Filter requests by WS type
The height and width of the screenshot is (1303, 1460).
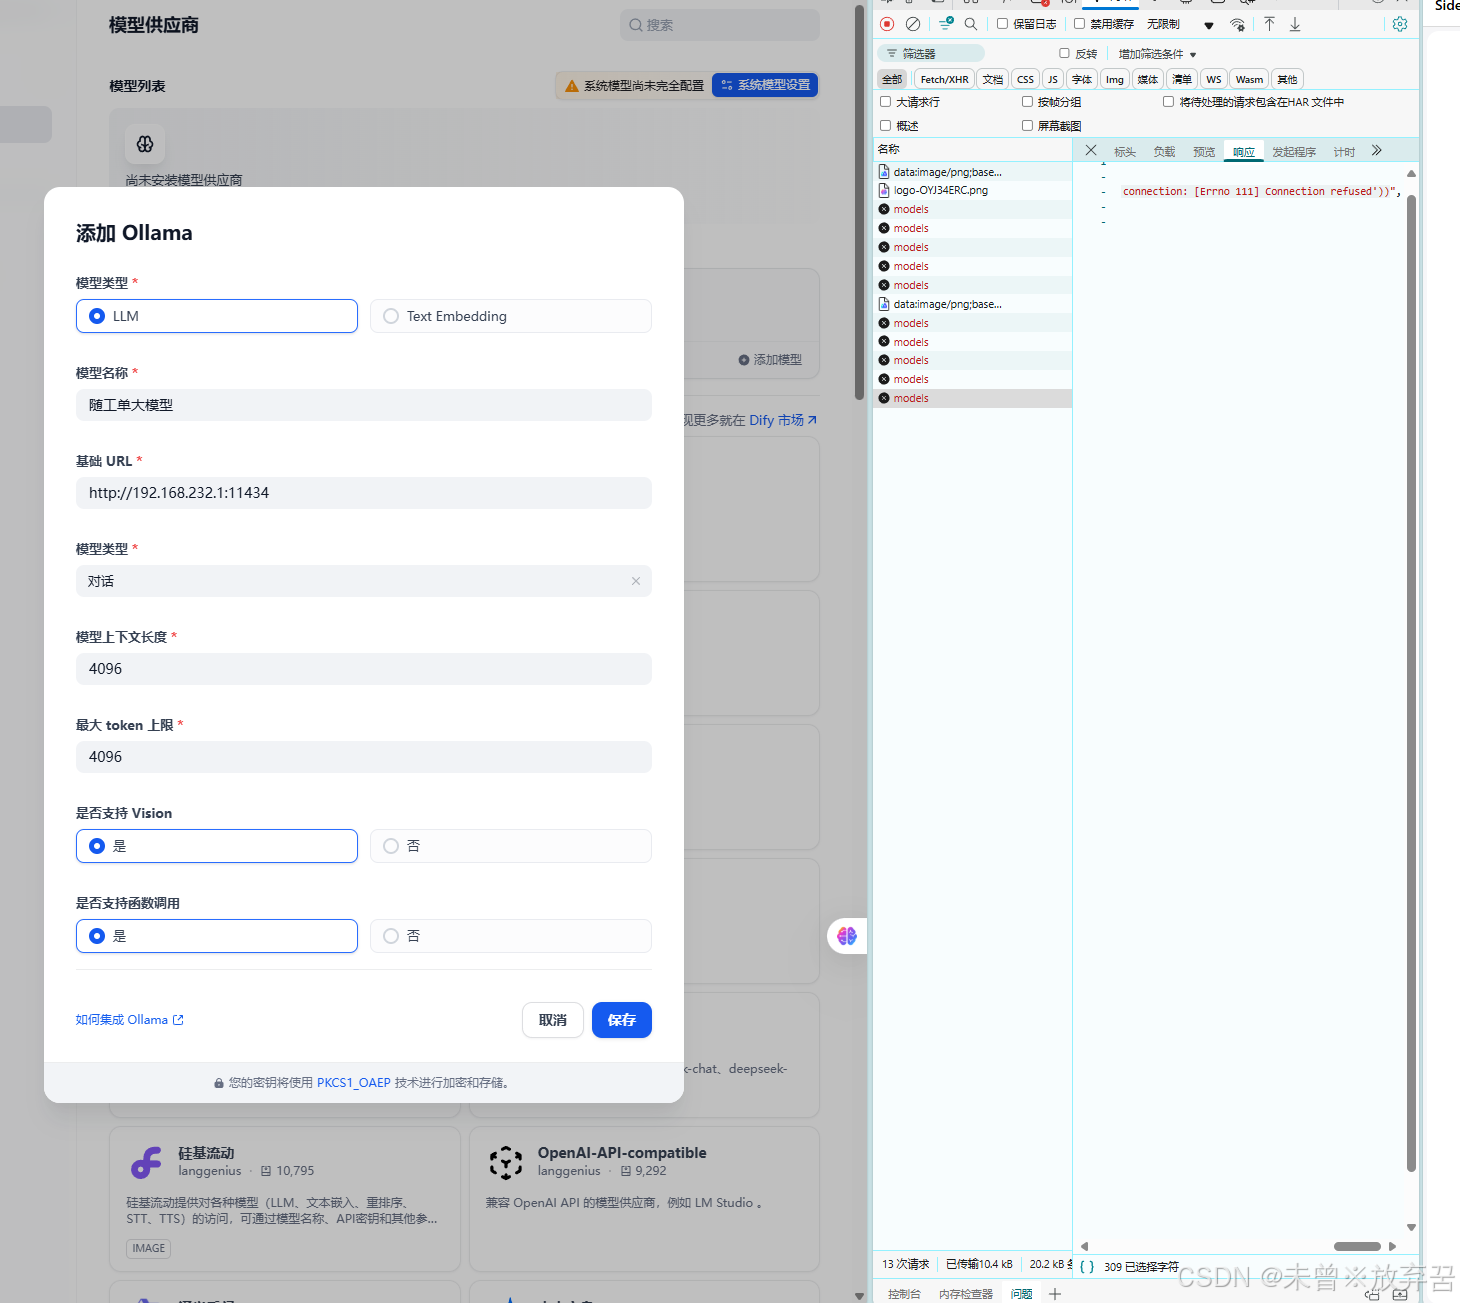click(x=1213, y=79)
